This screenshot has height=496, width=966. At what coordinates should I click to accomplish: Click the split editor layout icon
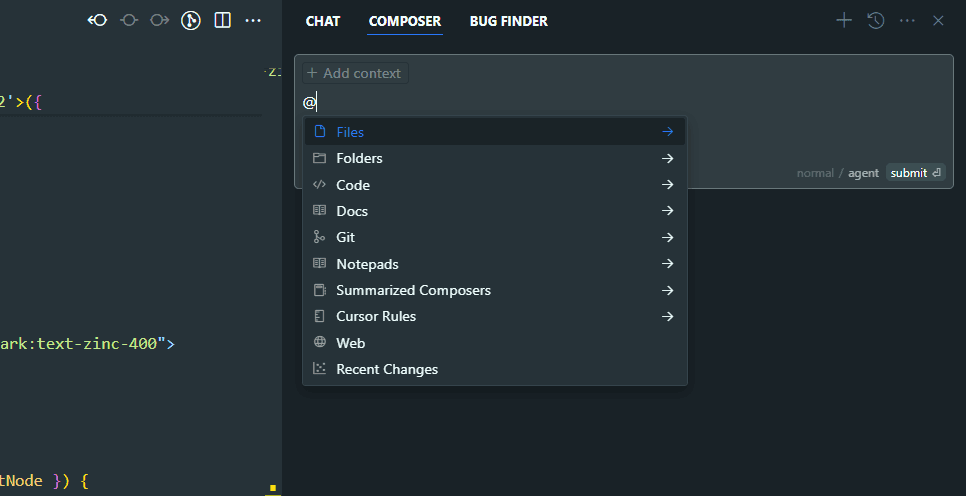[x=222, y=20]
